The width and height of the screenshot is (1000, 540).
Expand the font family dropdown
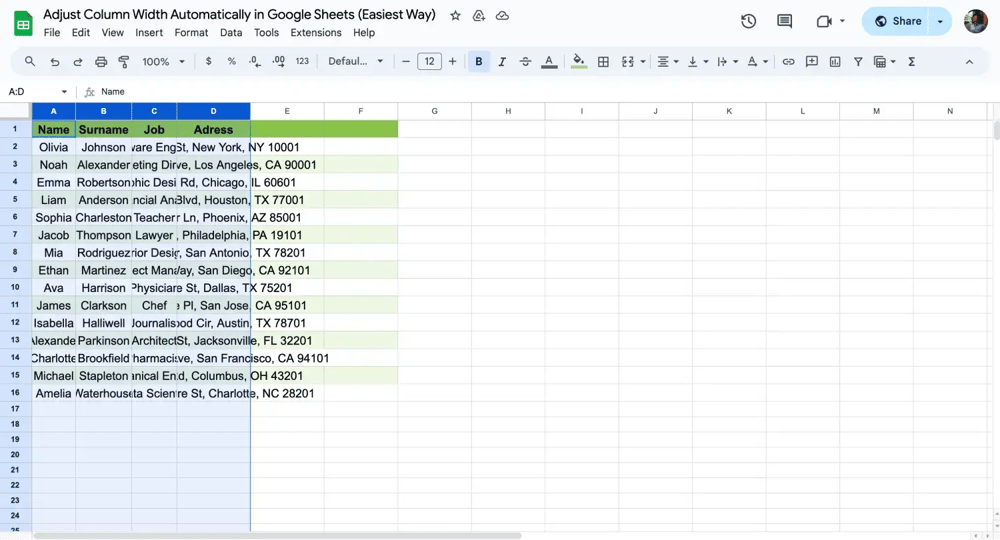point(356,62)
